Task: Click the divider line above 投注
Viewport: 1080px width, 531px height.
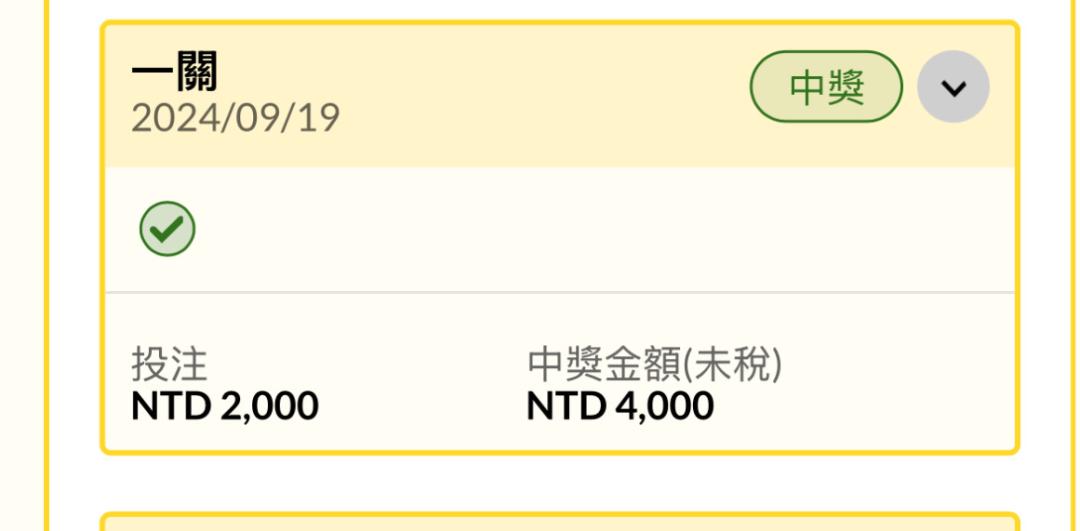Action: click(560, 293)
